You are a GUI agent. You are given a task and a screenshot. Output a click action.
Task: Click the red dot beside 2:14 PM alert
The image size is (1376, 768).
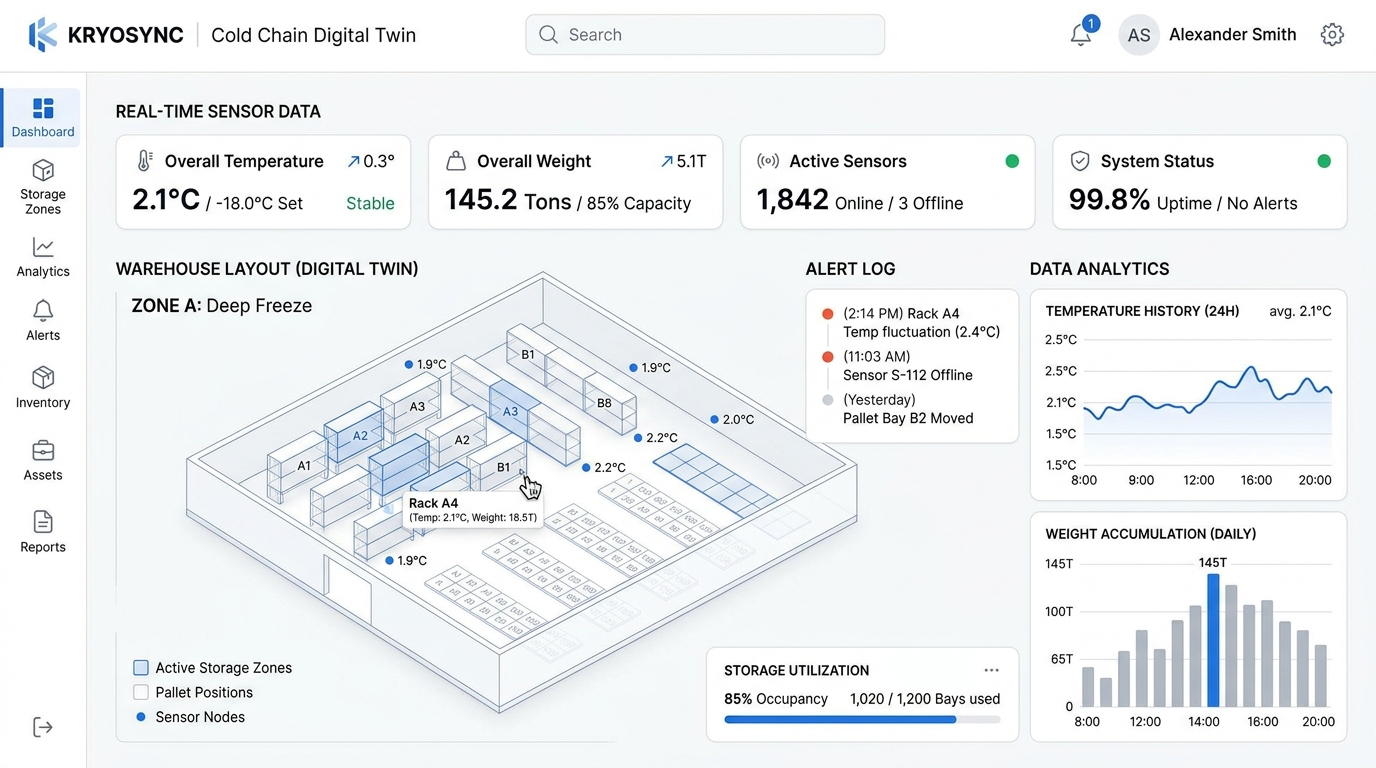coord(827,314)
